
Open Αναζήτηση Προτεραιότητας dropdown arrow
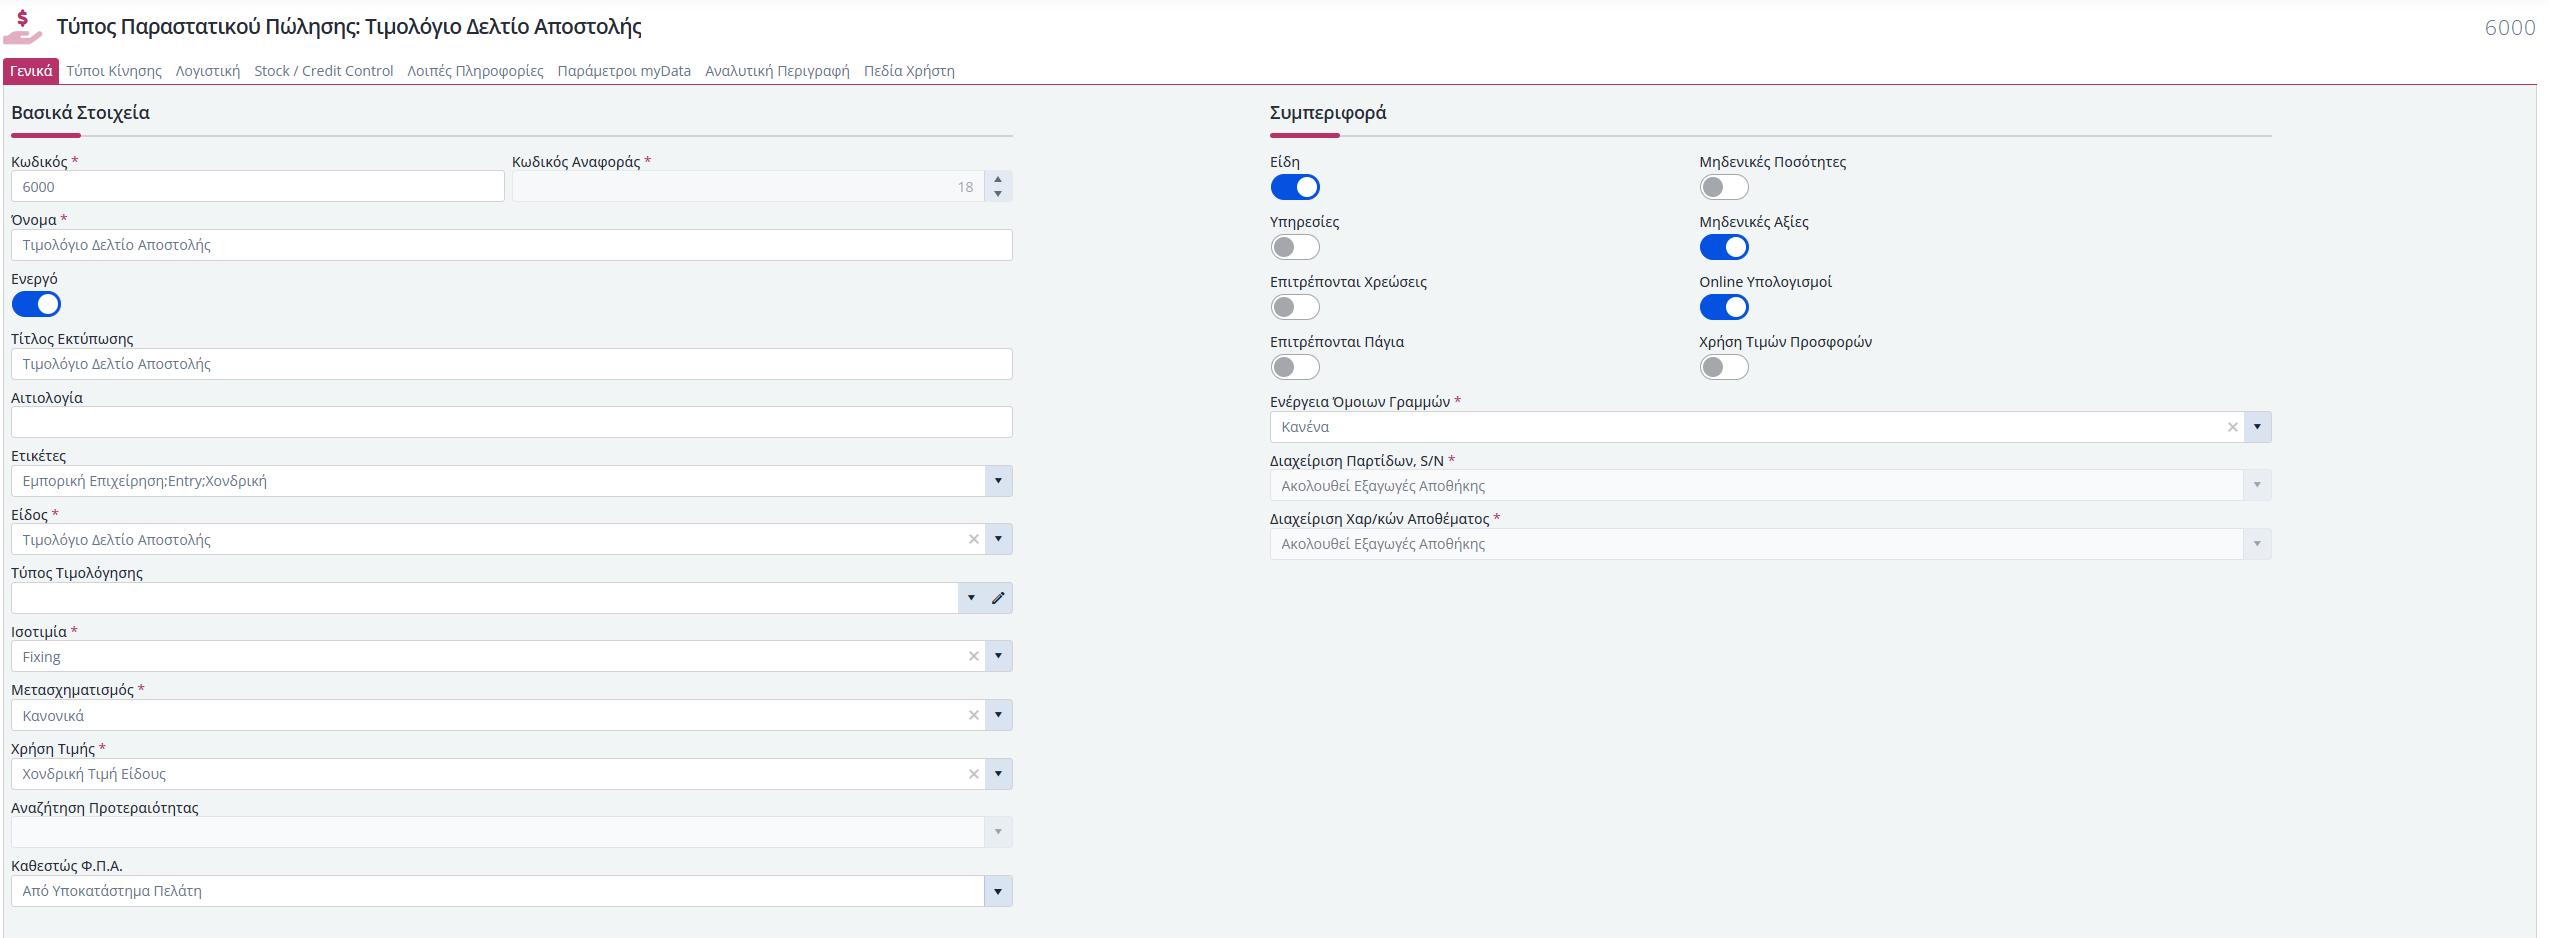(998, 832)
